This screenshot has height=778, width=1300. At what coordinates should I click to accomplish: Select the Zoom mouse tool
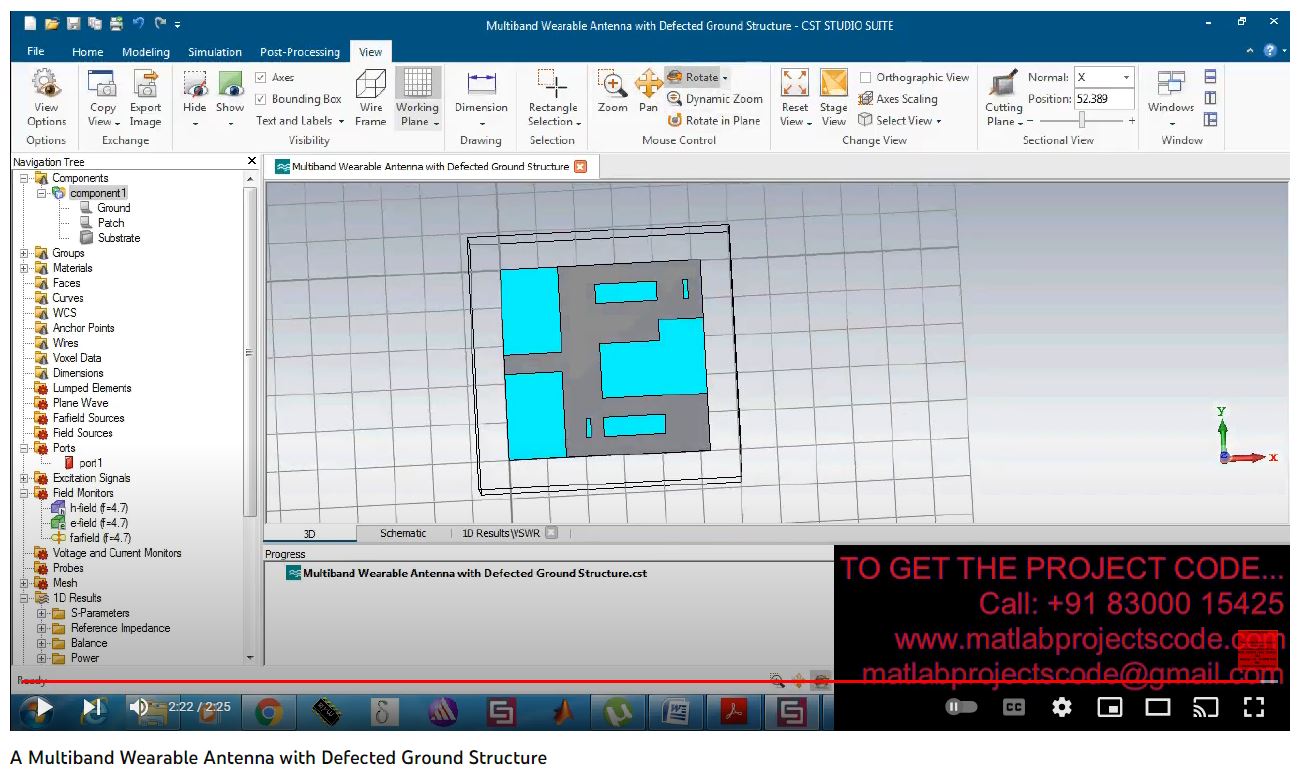tap(612, 92)
